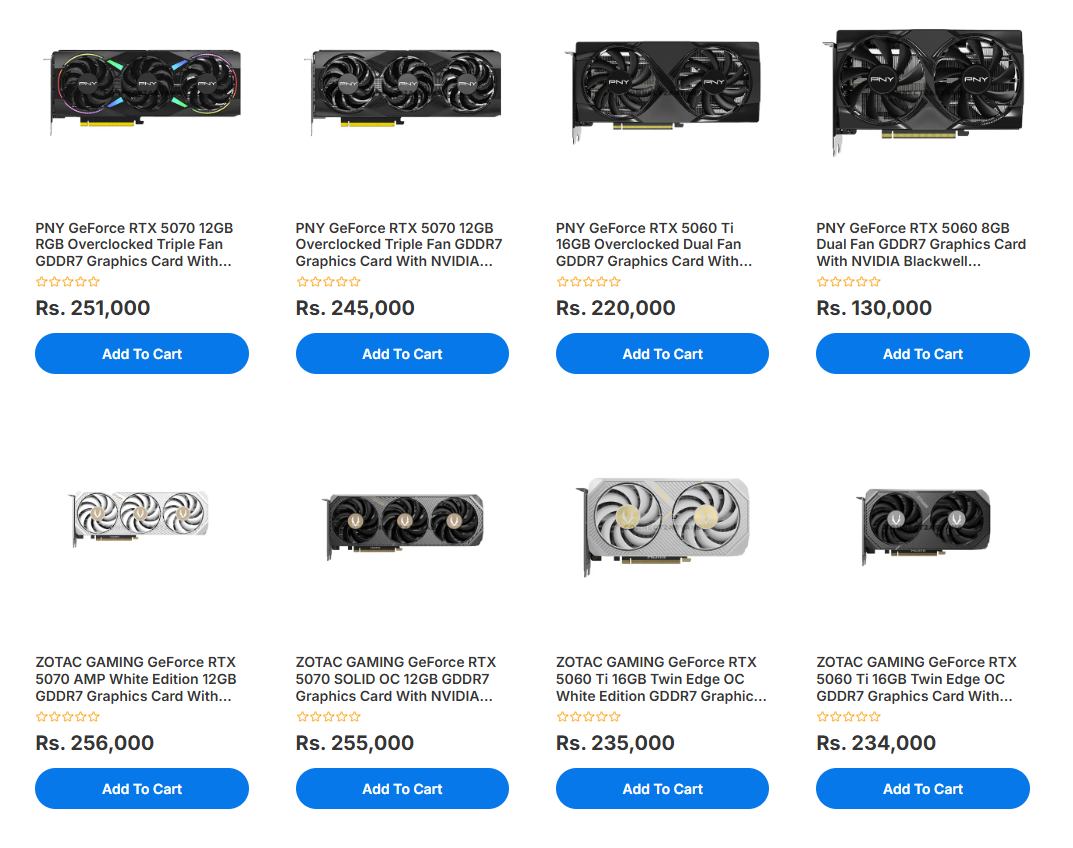Open PNY RTX 5070 RGB card image
The image size is (1073, 848).
(x=144, y=91)
